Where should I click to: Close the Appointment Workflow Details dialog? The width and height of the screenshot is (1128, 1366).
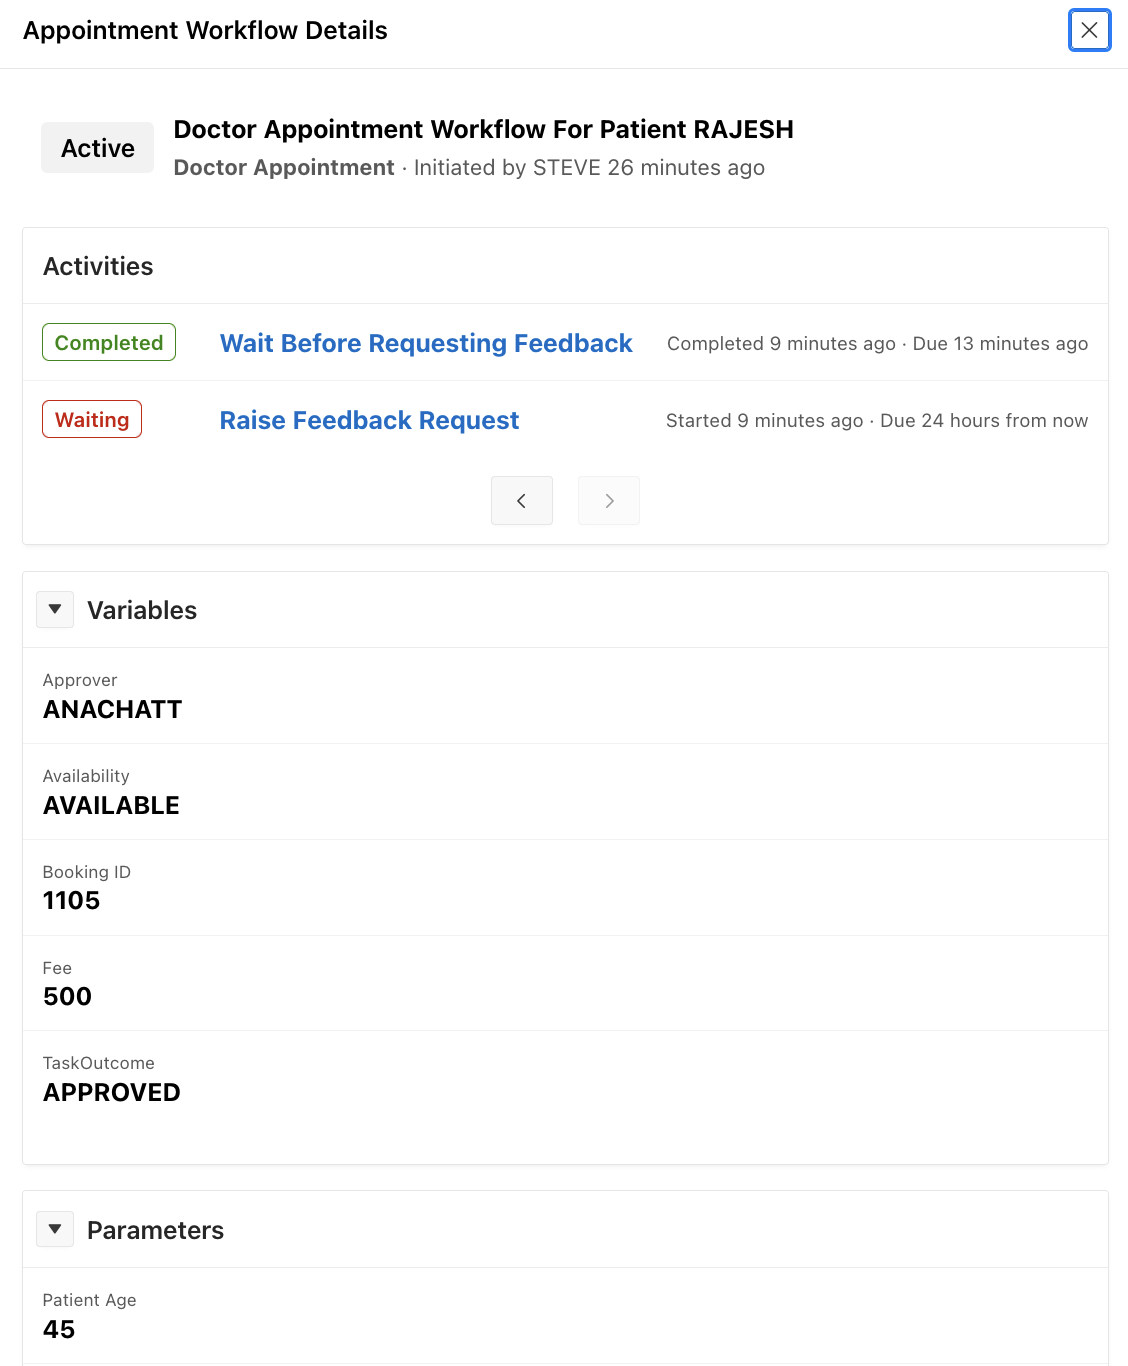click(1089, 30)
